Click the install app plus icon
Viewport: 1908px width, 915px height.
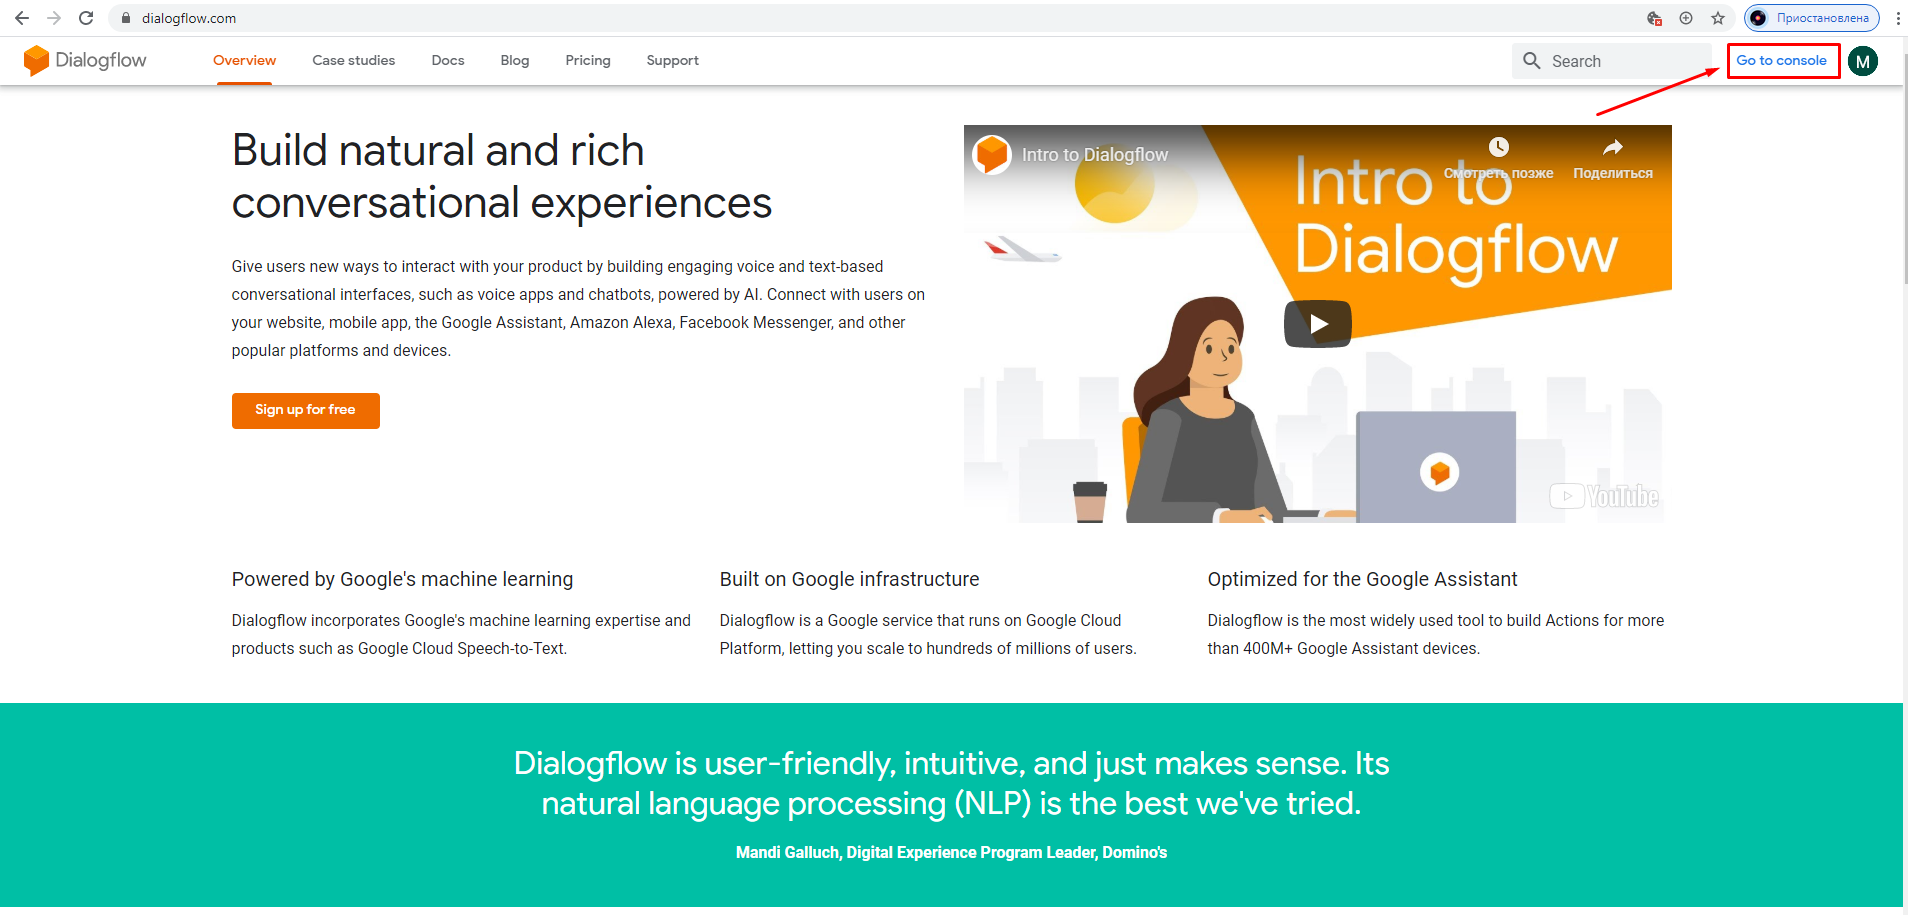1686,18
